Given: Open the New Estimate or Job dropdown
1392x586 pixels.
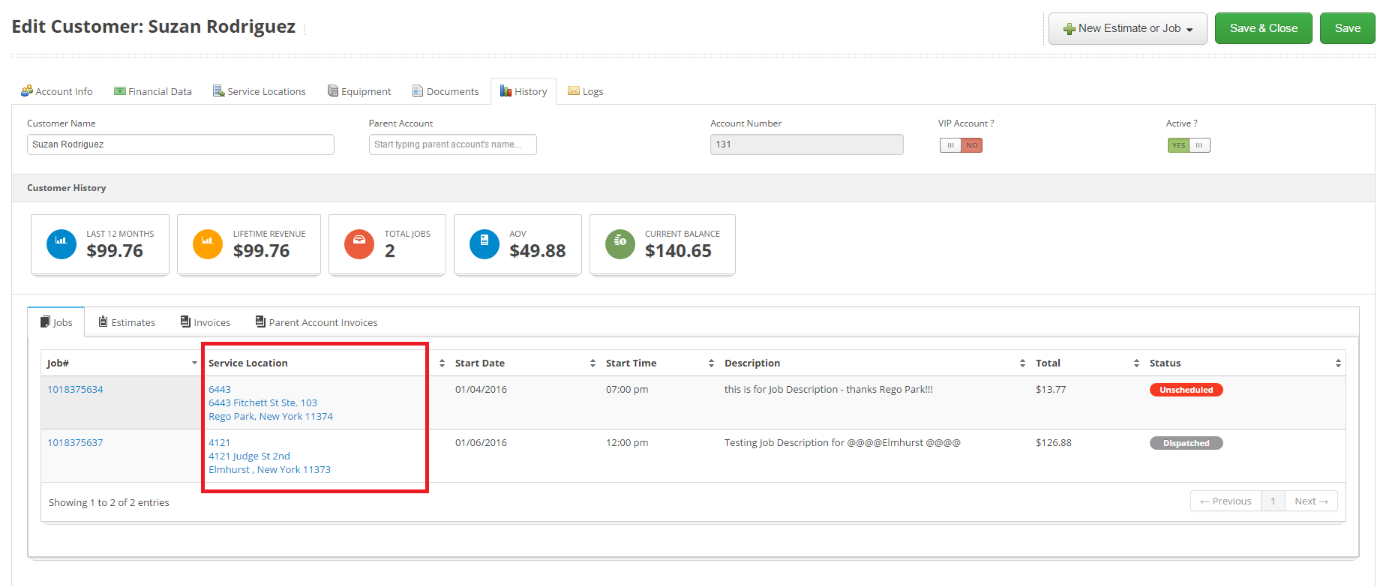Looking at the screenshot, I should (1128, 28).
